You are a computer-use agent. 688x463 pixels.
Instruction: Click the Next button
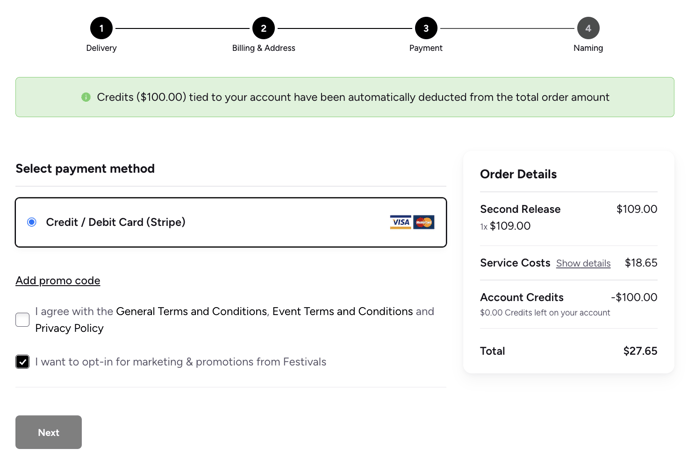pyautogui.click(x=49, y=432)
